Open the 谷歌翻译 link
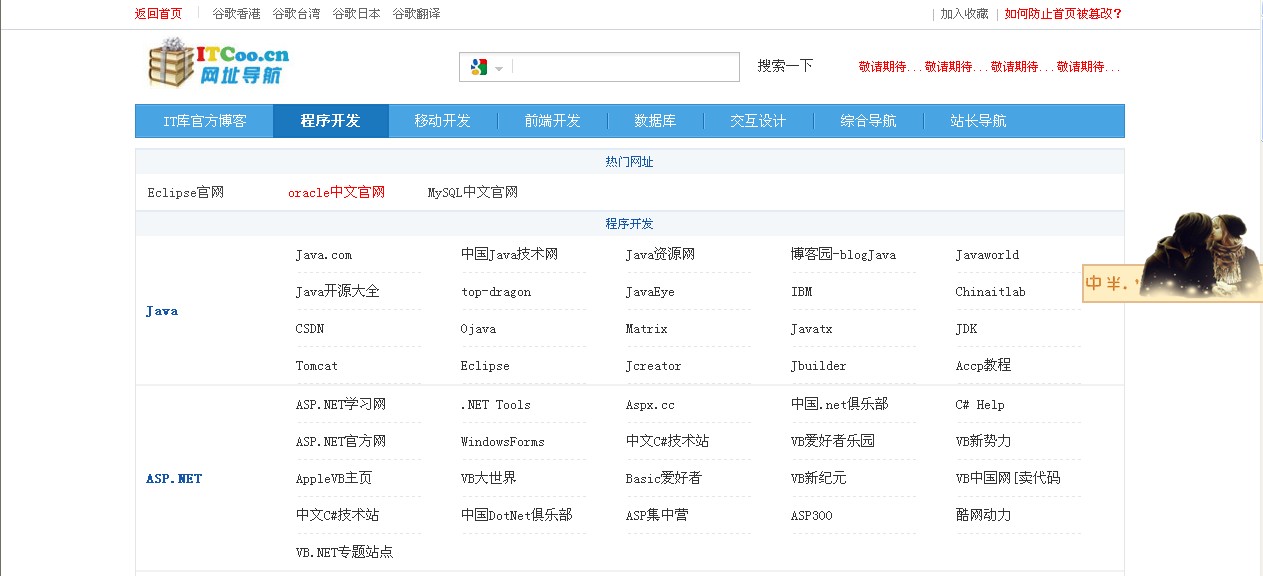 [x=416, y=14]
